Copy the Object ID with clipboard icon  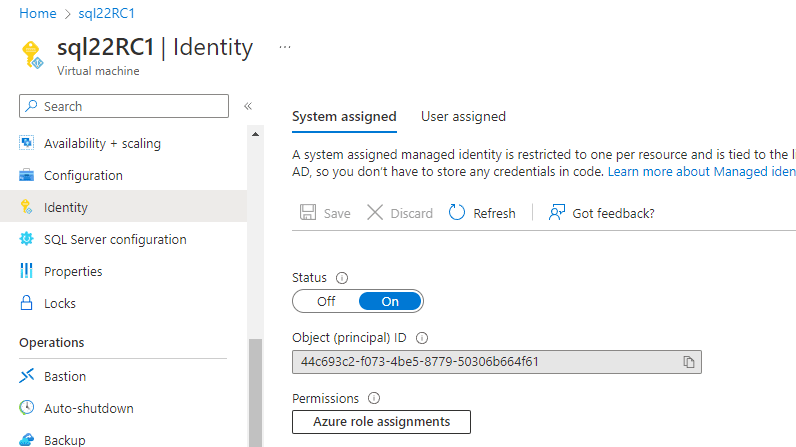[688, 362]
